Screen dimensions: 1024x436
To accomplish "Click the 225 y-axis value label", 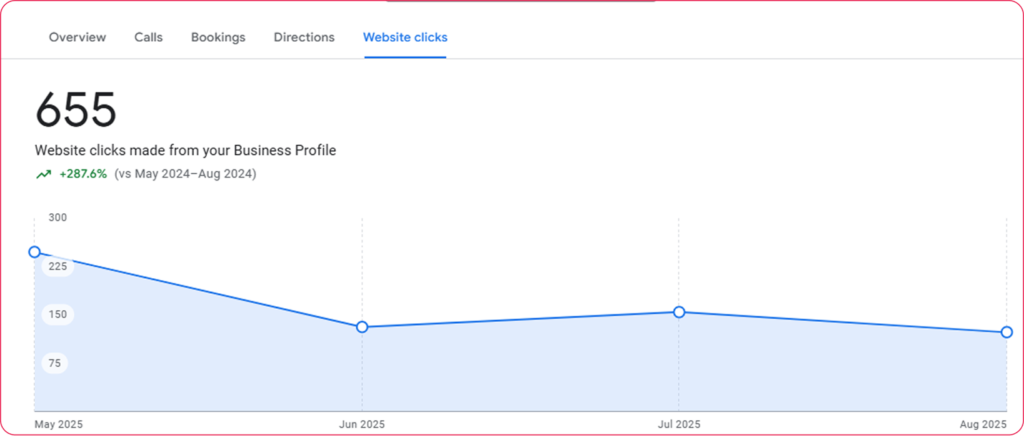I will click(x=56, y=266).
